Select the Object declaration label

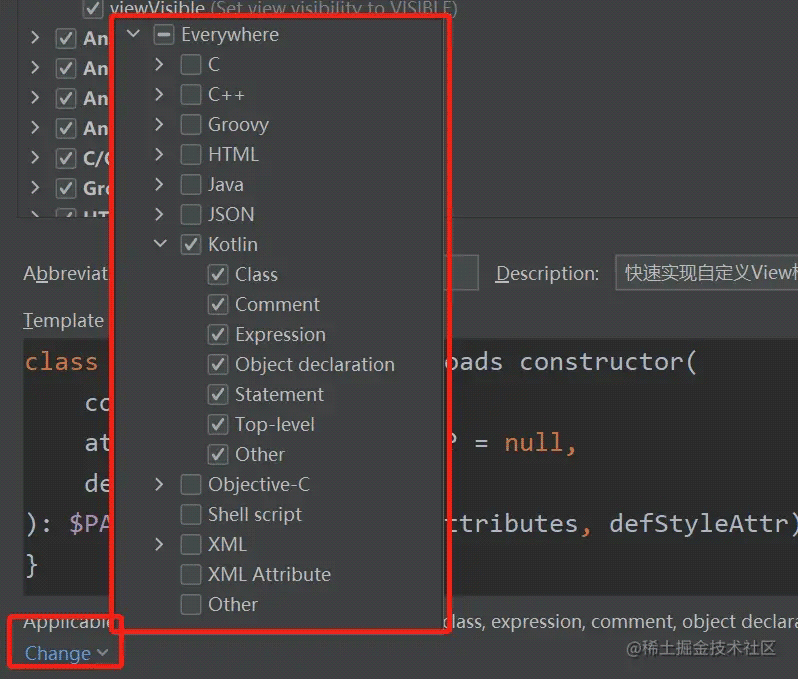[x=314, y=364]
